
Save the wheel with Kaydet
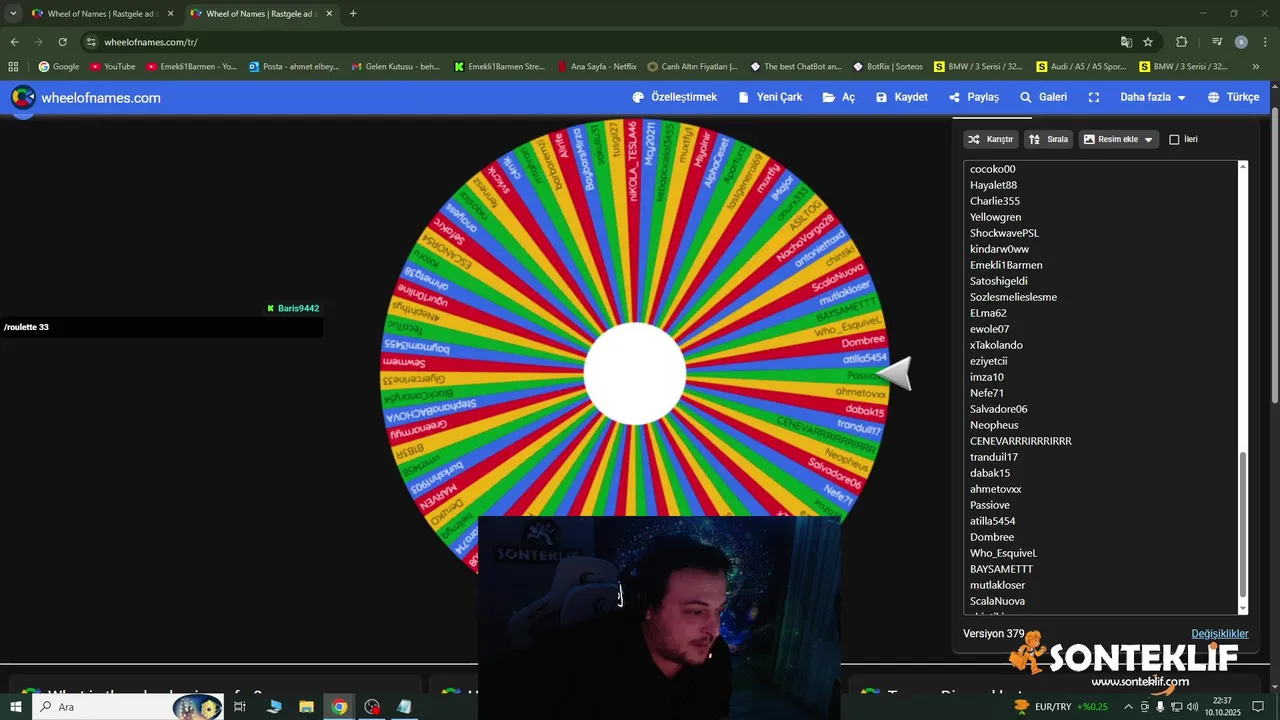902,97
